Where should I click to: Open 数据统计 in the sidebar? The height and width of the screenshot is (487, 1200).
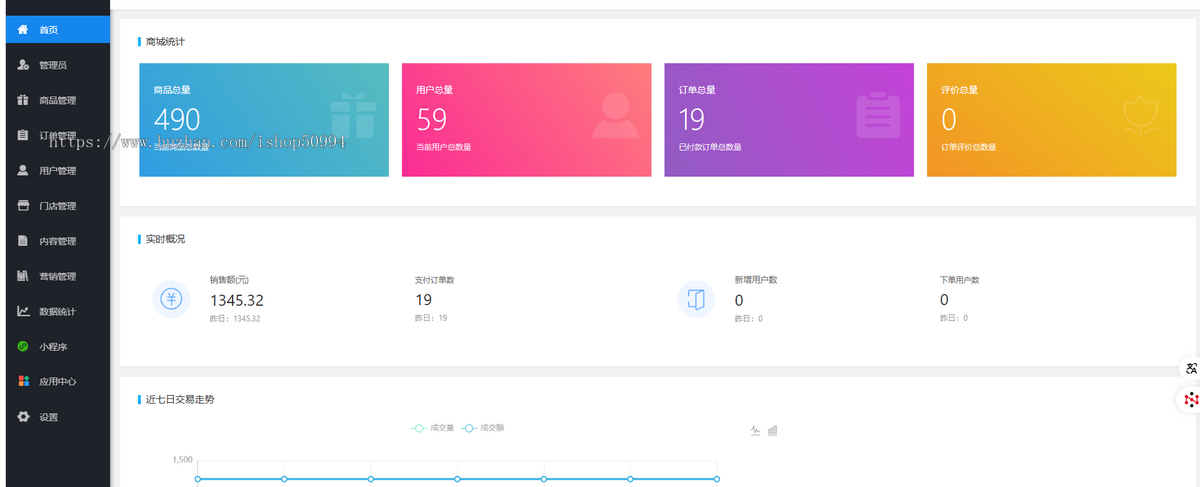pyautogui.click(x=57, y=312)
